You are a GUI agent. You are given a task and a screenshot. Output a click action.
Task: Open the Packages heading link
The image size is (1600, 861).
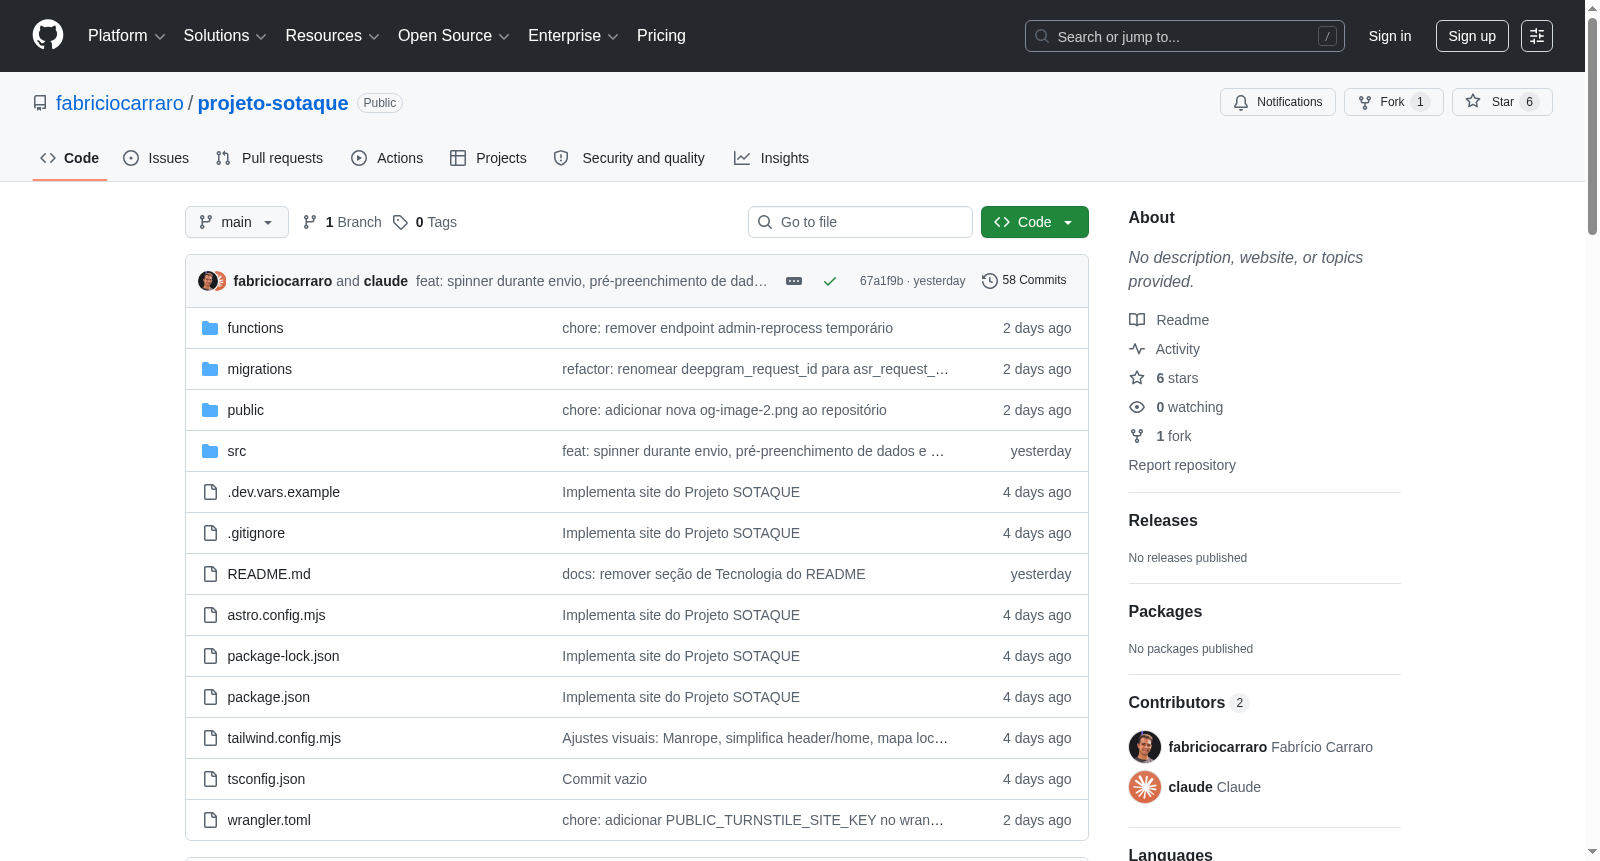[1165, 611]
